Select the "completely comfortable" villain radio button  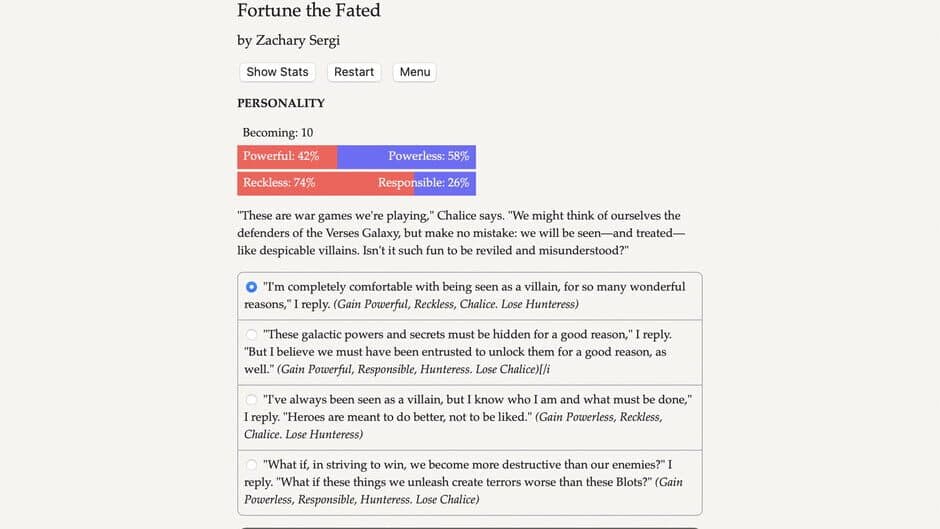[252, 287]
